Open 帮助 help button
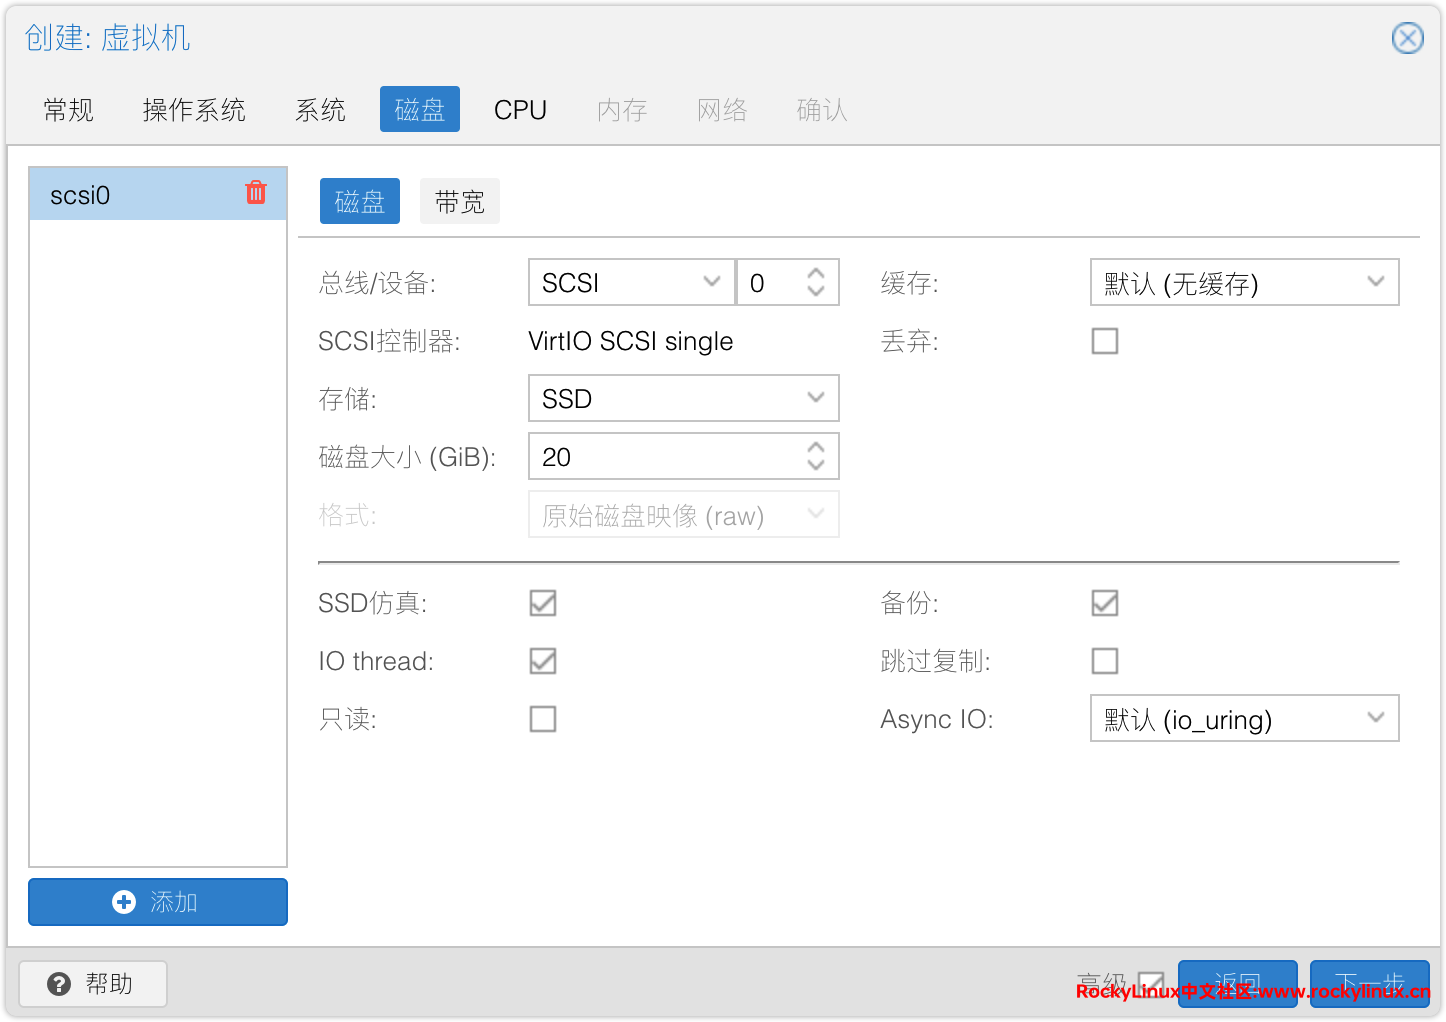 [x=93, y=984]
